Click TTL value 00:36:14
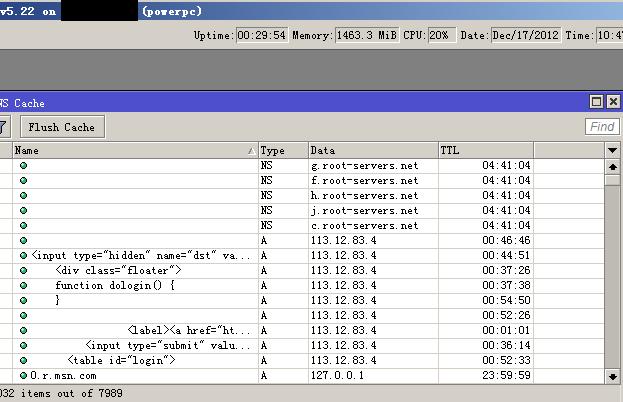623x402 pixels. (506, 346)
